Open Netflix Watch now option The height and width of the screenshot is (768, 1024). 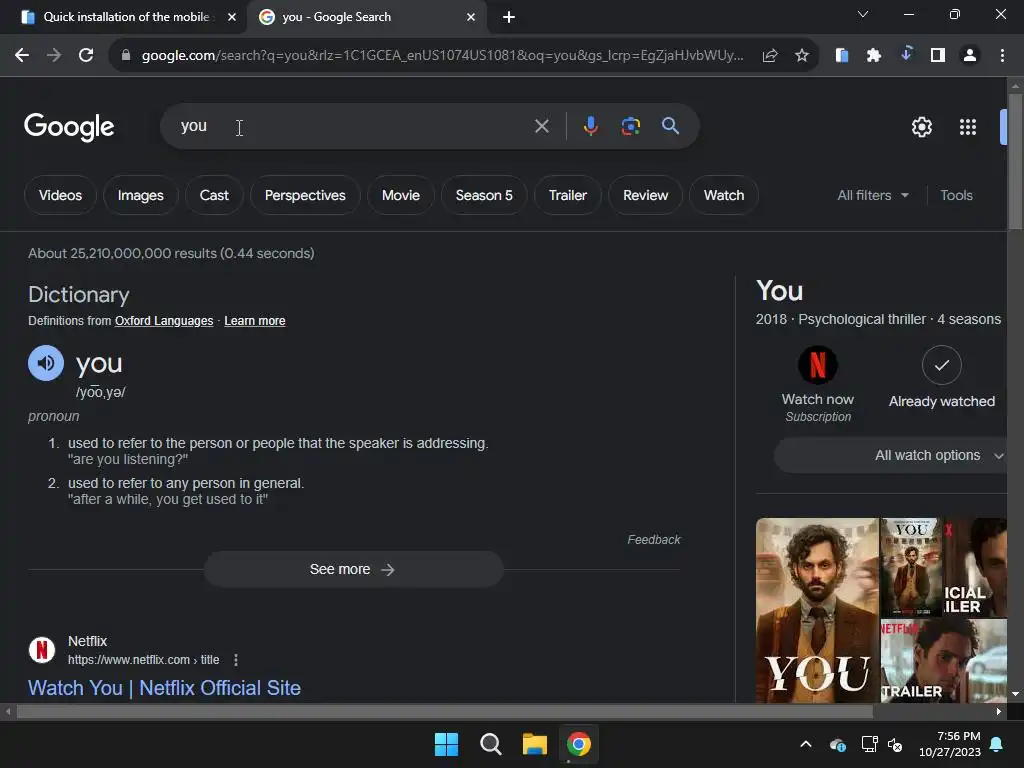point(818,384)
